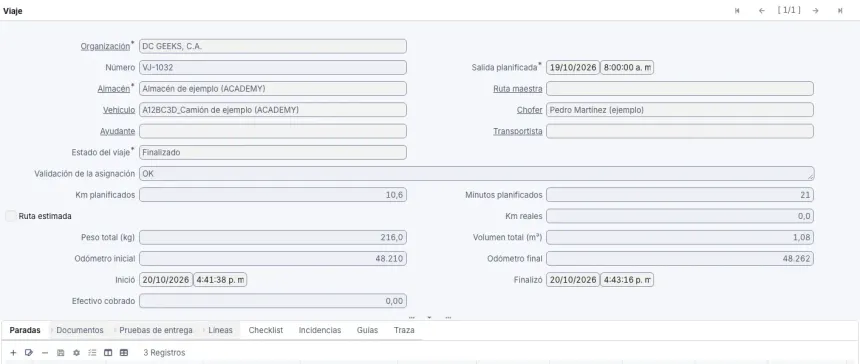Click the 3 Registros count text
860x364 pixels.
[164, 353]
